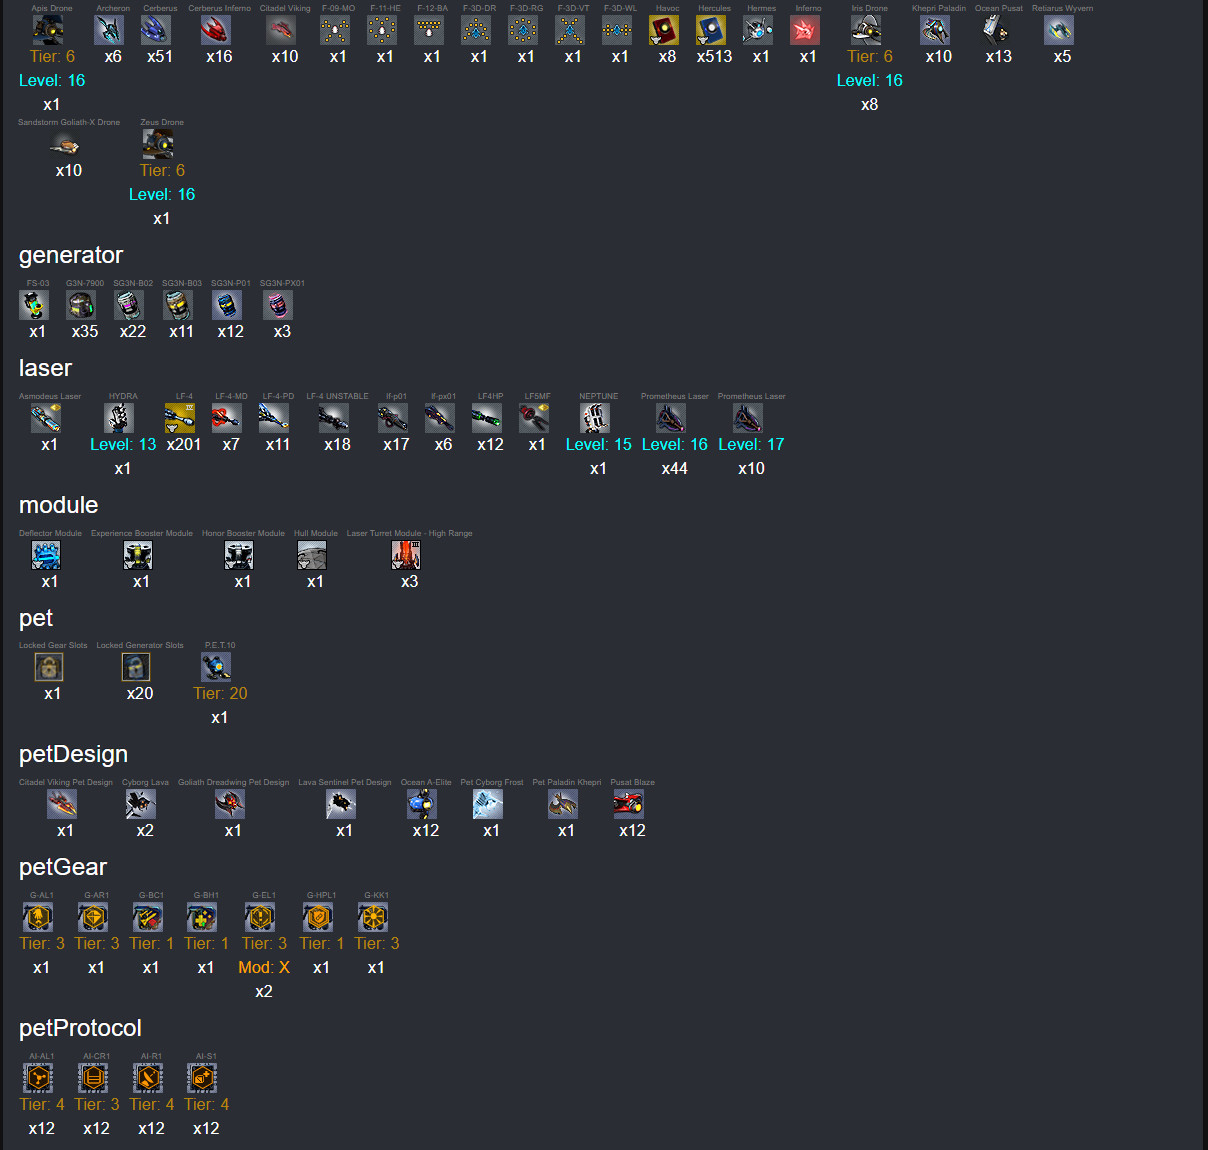This screenshot has width=1208, height=1150.
Task: Click the petProtocol section heading
Action: 80,1028
